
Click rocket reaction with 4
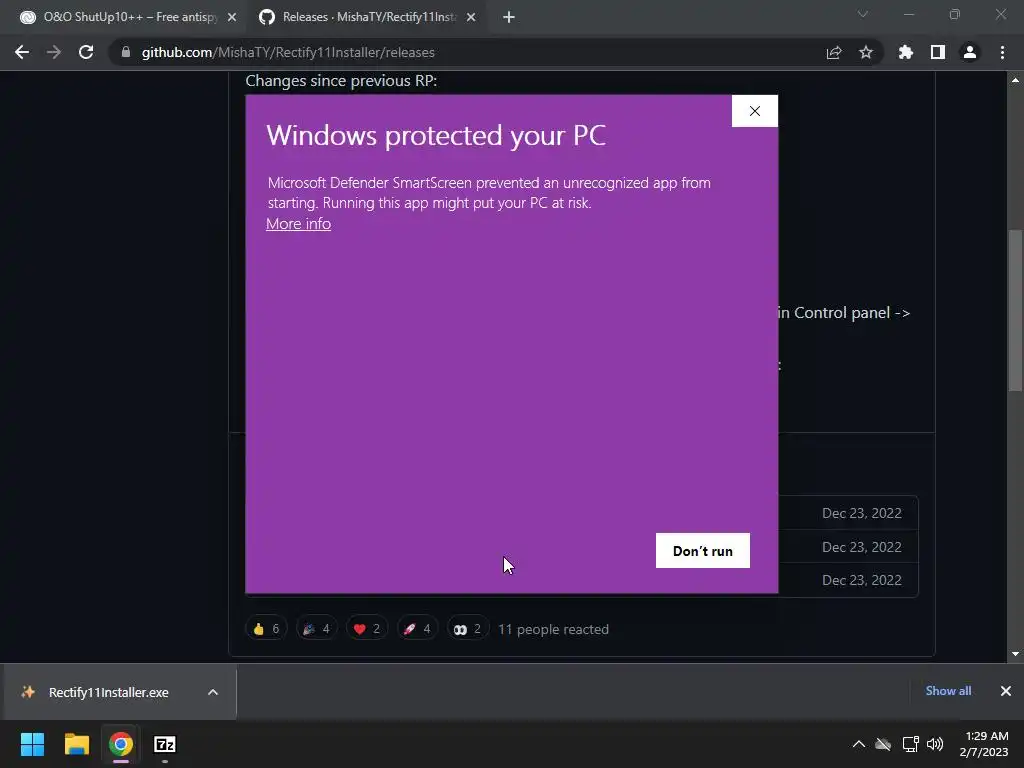pos(417,629)
